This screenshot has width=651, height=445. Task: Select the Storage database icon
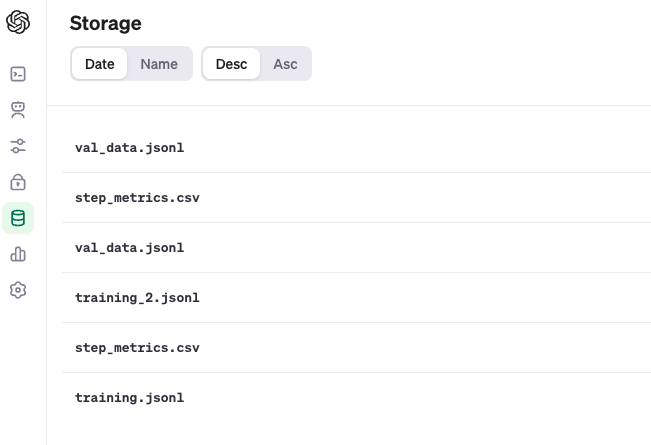pos(18,218)
